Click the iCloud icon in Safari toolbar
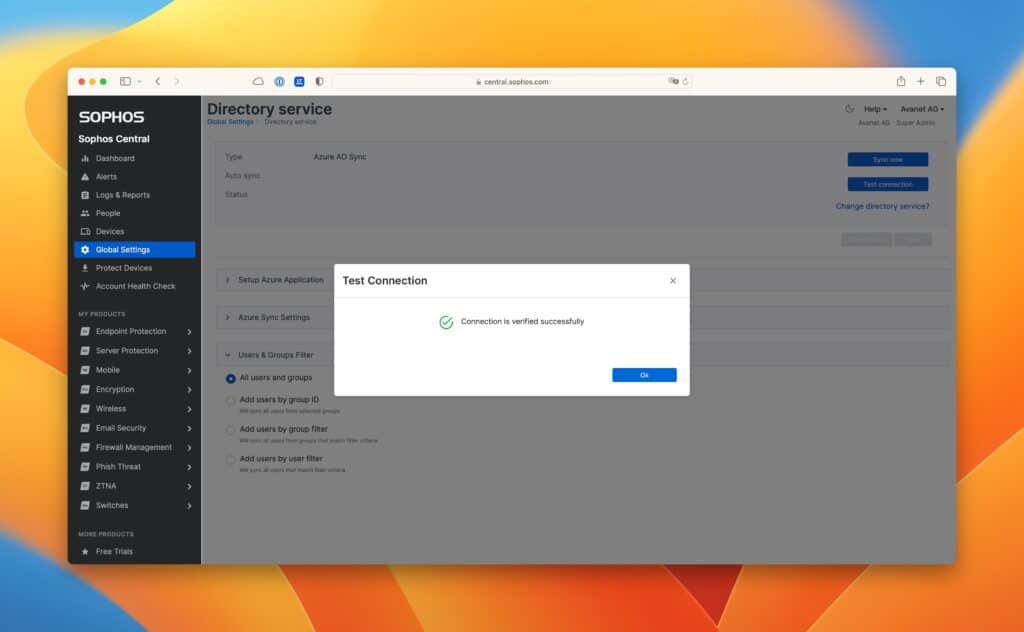Image resolution: width=1024 pixels, height=632 pixels. pyautogui.click(x=259, y=82)
